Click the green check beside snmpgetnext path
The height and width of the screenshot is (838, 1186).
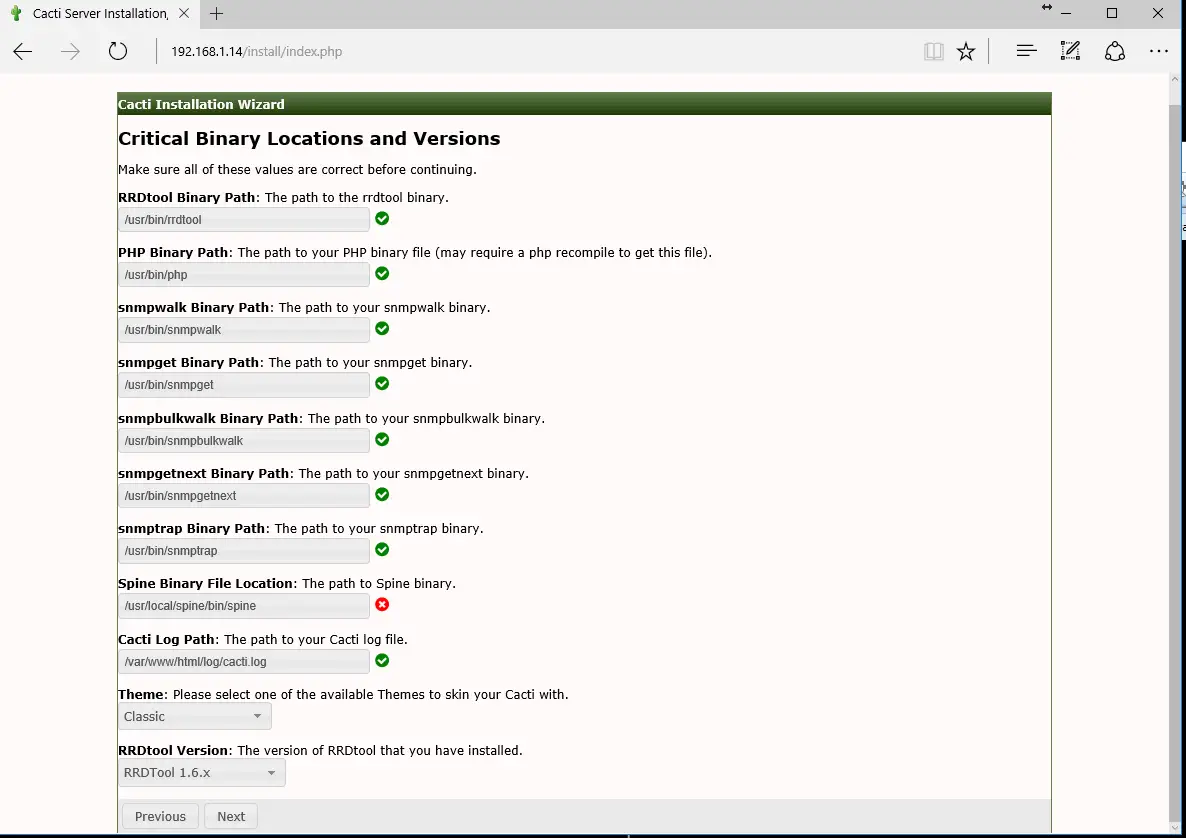pos(382,495)
